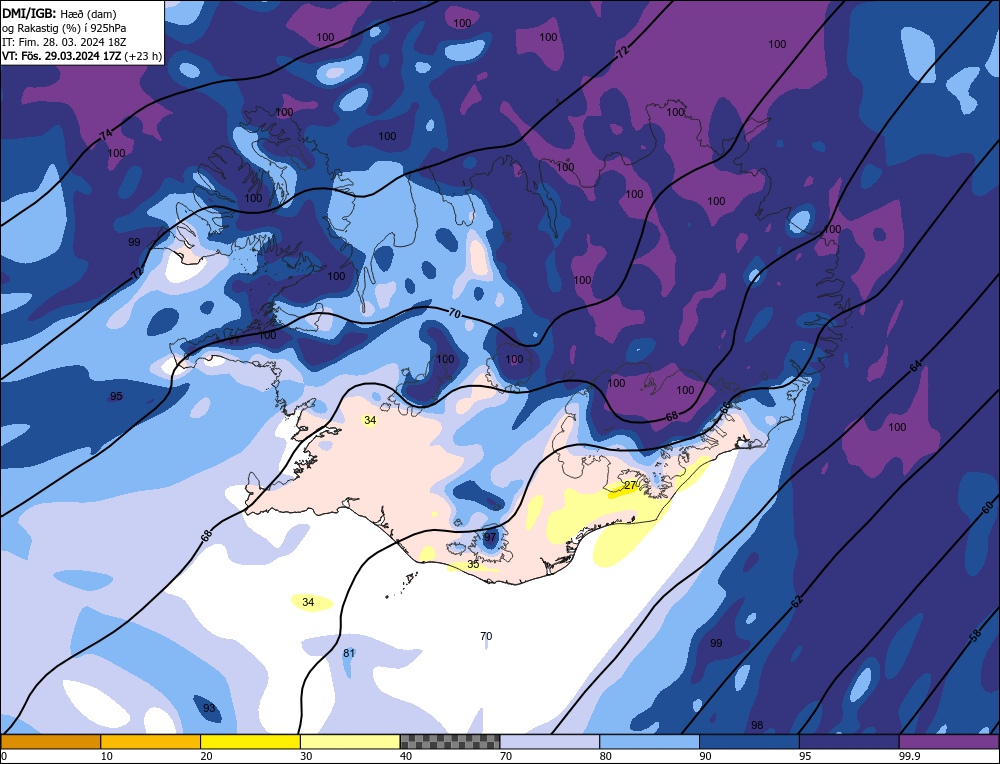Click the '66' height contour label
1000x764 pixels.
tap(726, 410)
